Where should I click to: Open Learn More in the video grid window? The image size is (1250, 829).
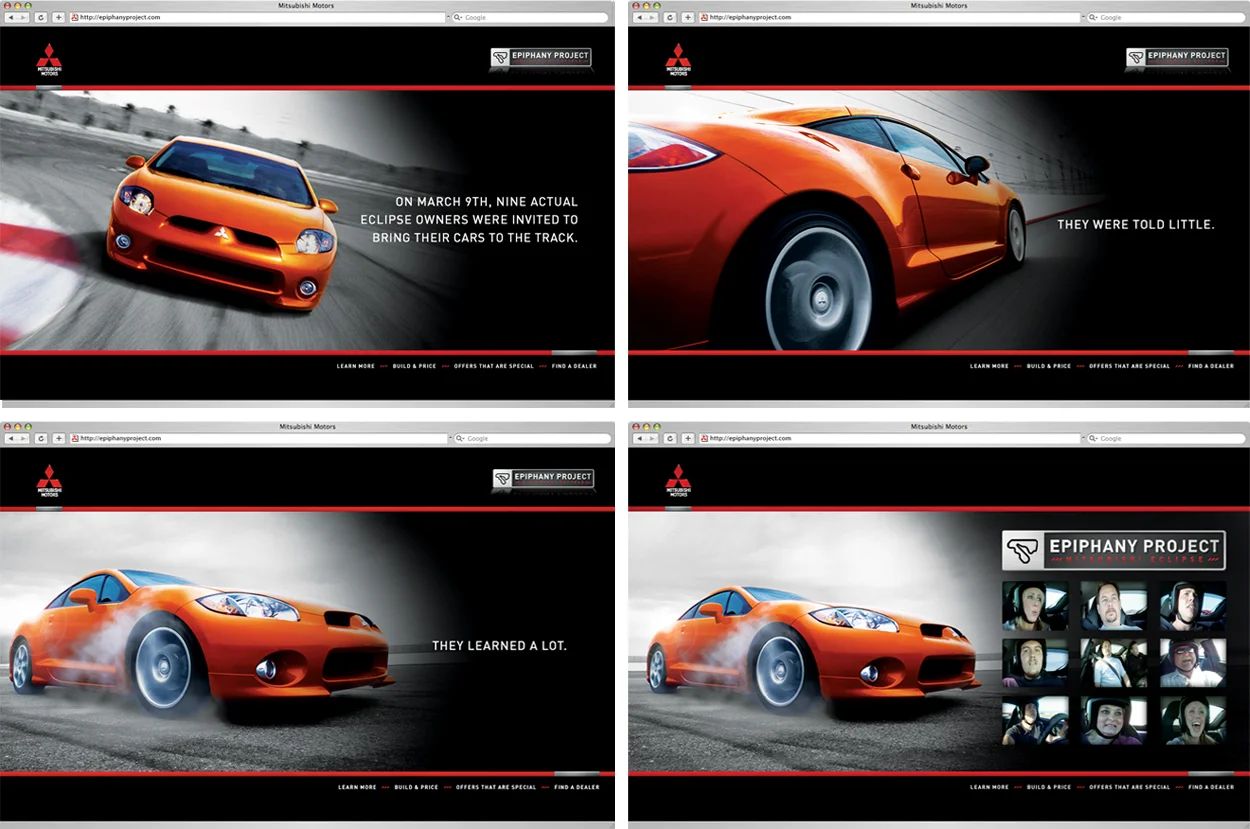click(x=989, y=787)
